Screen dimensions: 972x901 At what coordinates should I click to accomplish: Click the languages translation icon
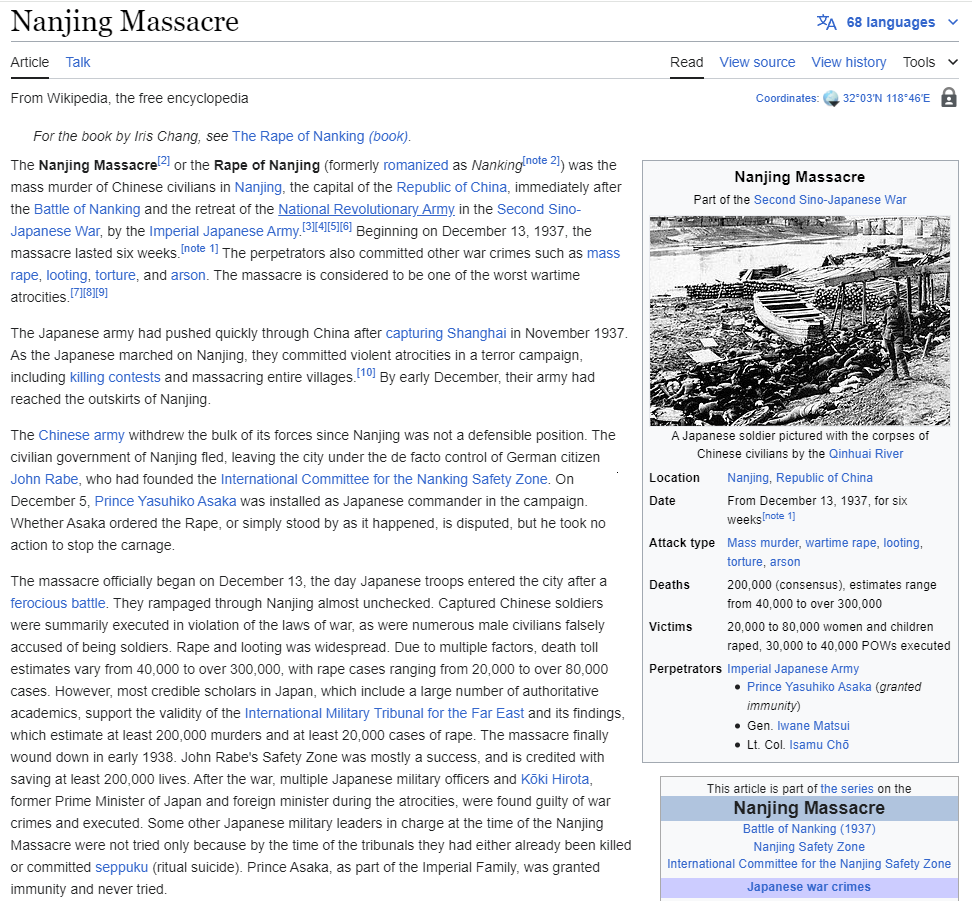pyautogui.click(x=826, y=22)
